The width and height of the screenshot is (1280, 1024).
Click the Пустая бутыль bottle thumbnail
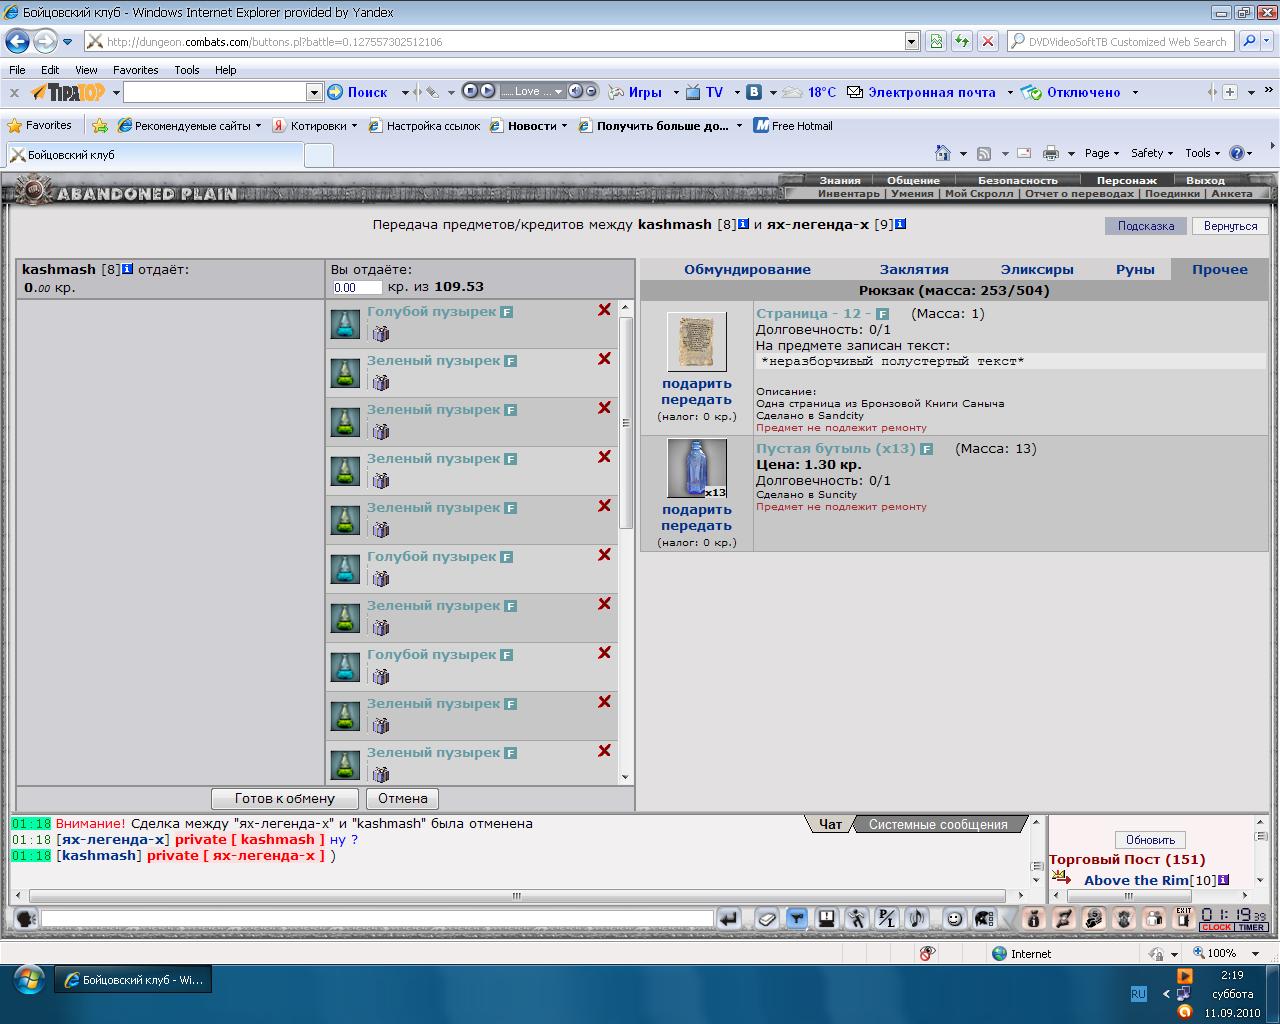tap(696, 468)
